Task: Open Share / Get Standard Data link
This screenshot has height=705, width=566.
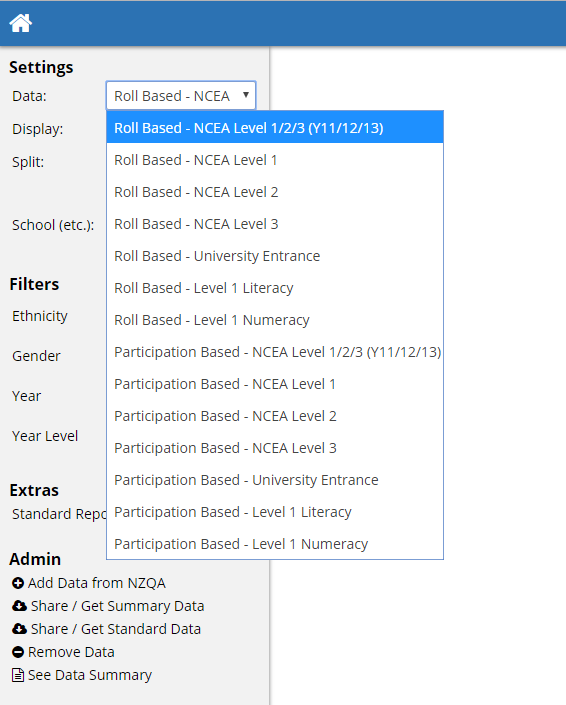Action: point(116,629)
